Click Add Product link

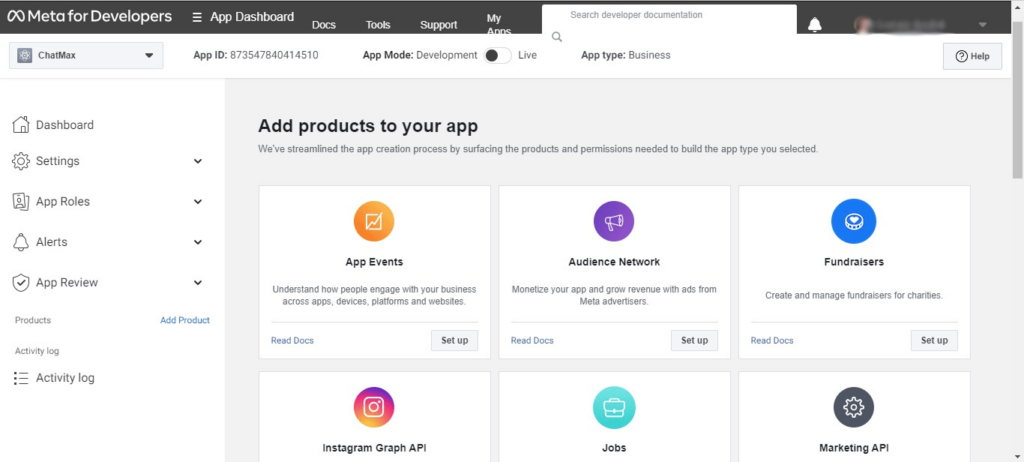[185, 320]
